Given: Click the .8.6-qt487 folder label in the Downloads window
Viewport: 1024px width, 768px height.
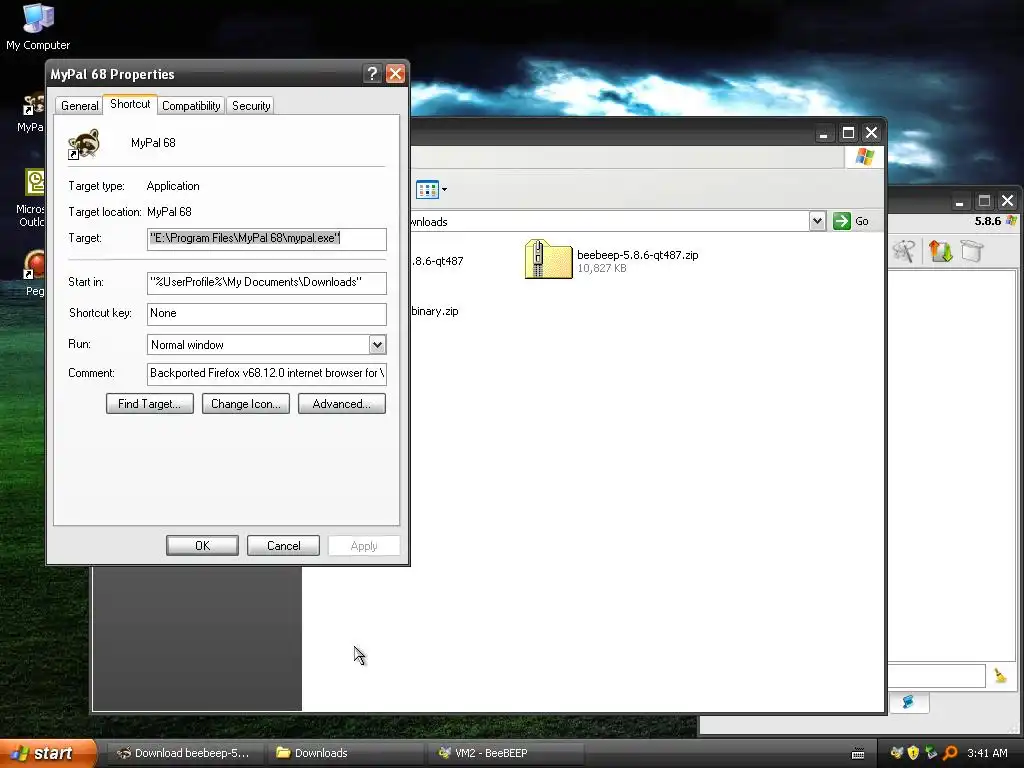Looking at the screenshot, I should pos(438,261).
